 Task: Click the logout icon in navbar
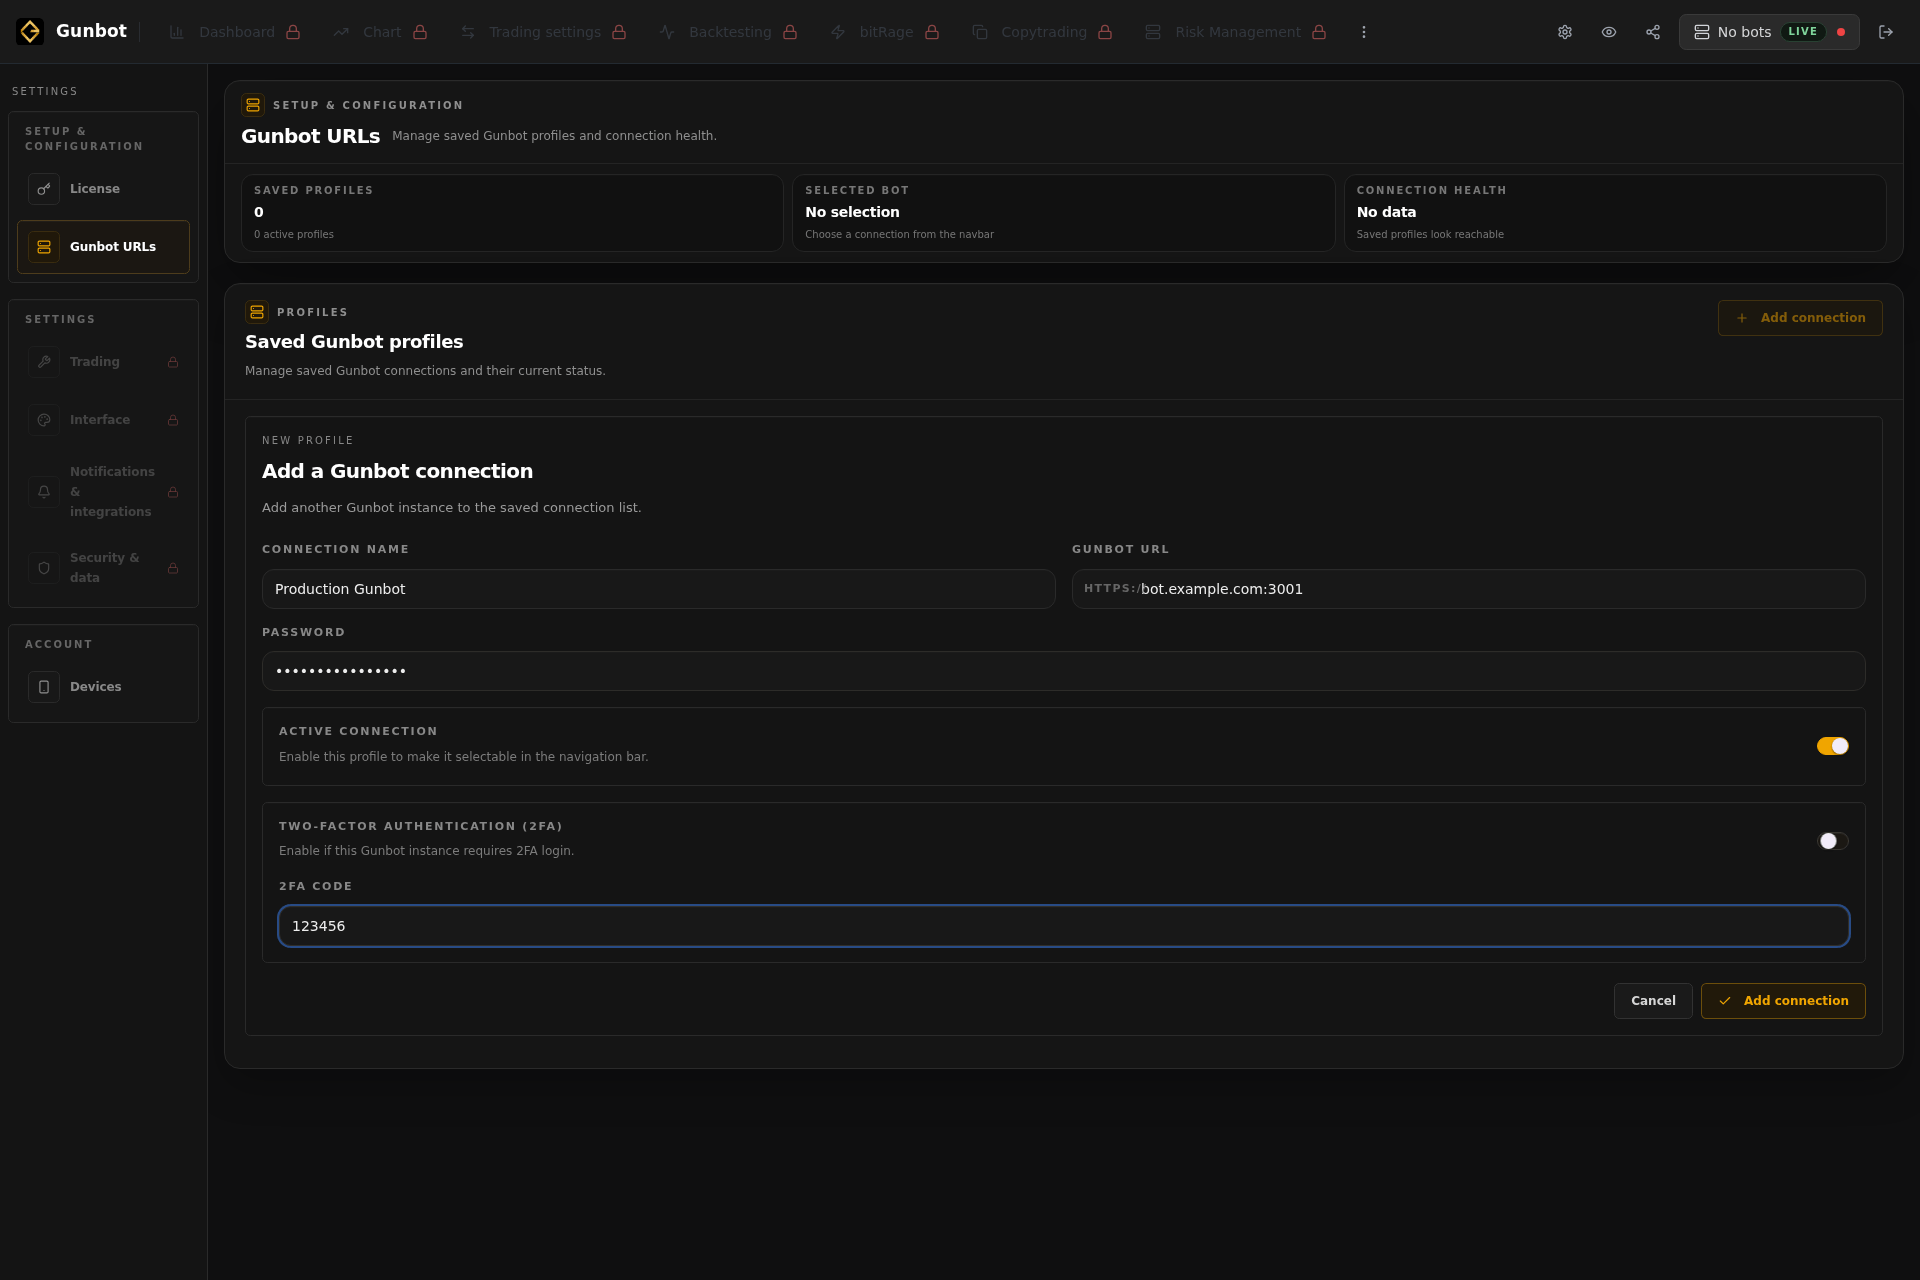click(1886, 32)
